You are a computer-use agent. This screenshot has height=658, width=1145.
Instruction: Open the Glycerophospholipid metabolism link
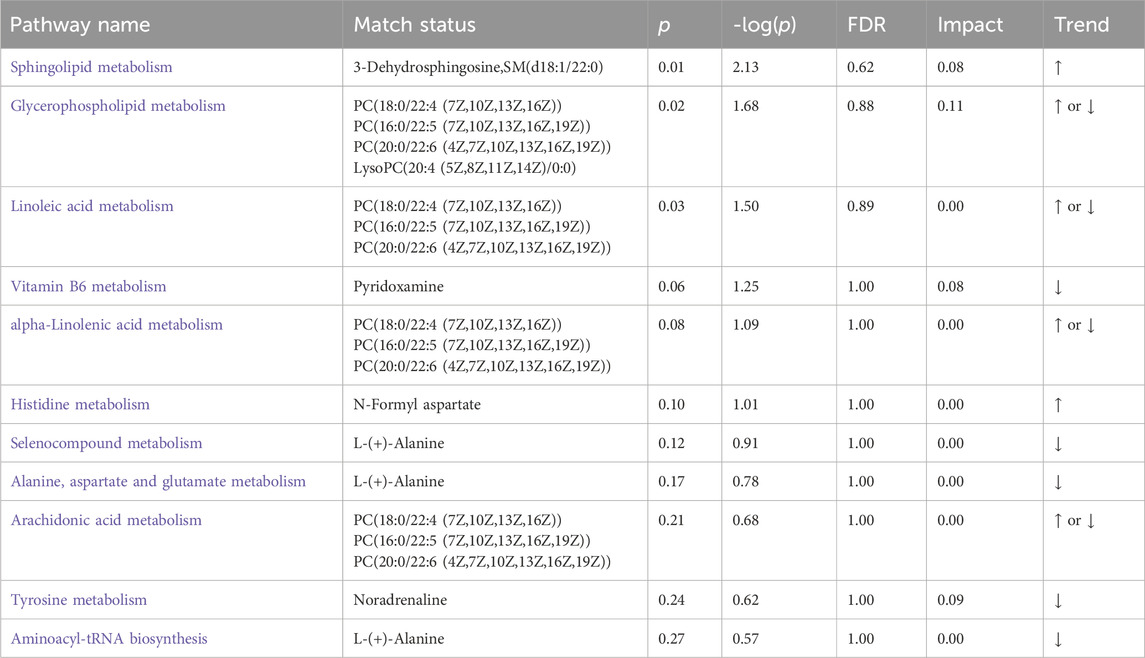[118, 106]
